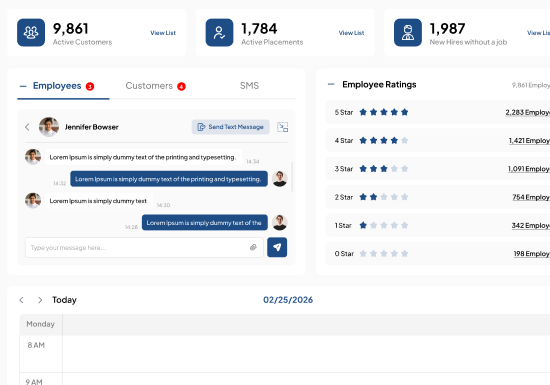The image size is (550, 385).
Task: Open 342 Employees link in 1 Star row
Action: pos(531,225)
